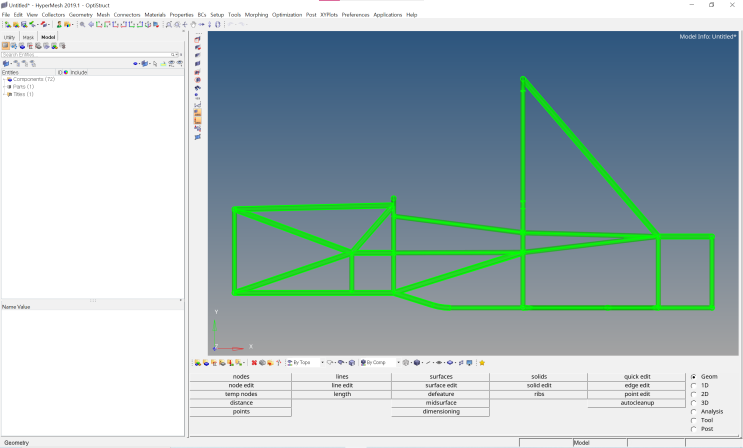
Task: Select the Geom radio button
Action: point(694,377)
